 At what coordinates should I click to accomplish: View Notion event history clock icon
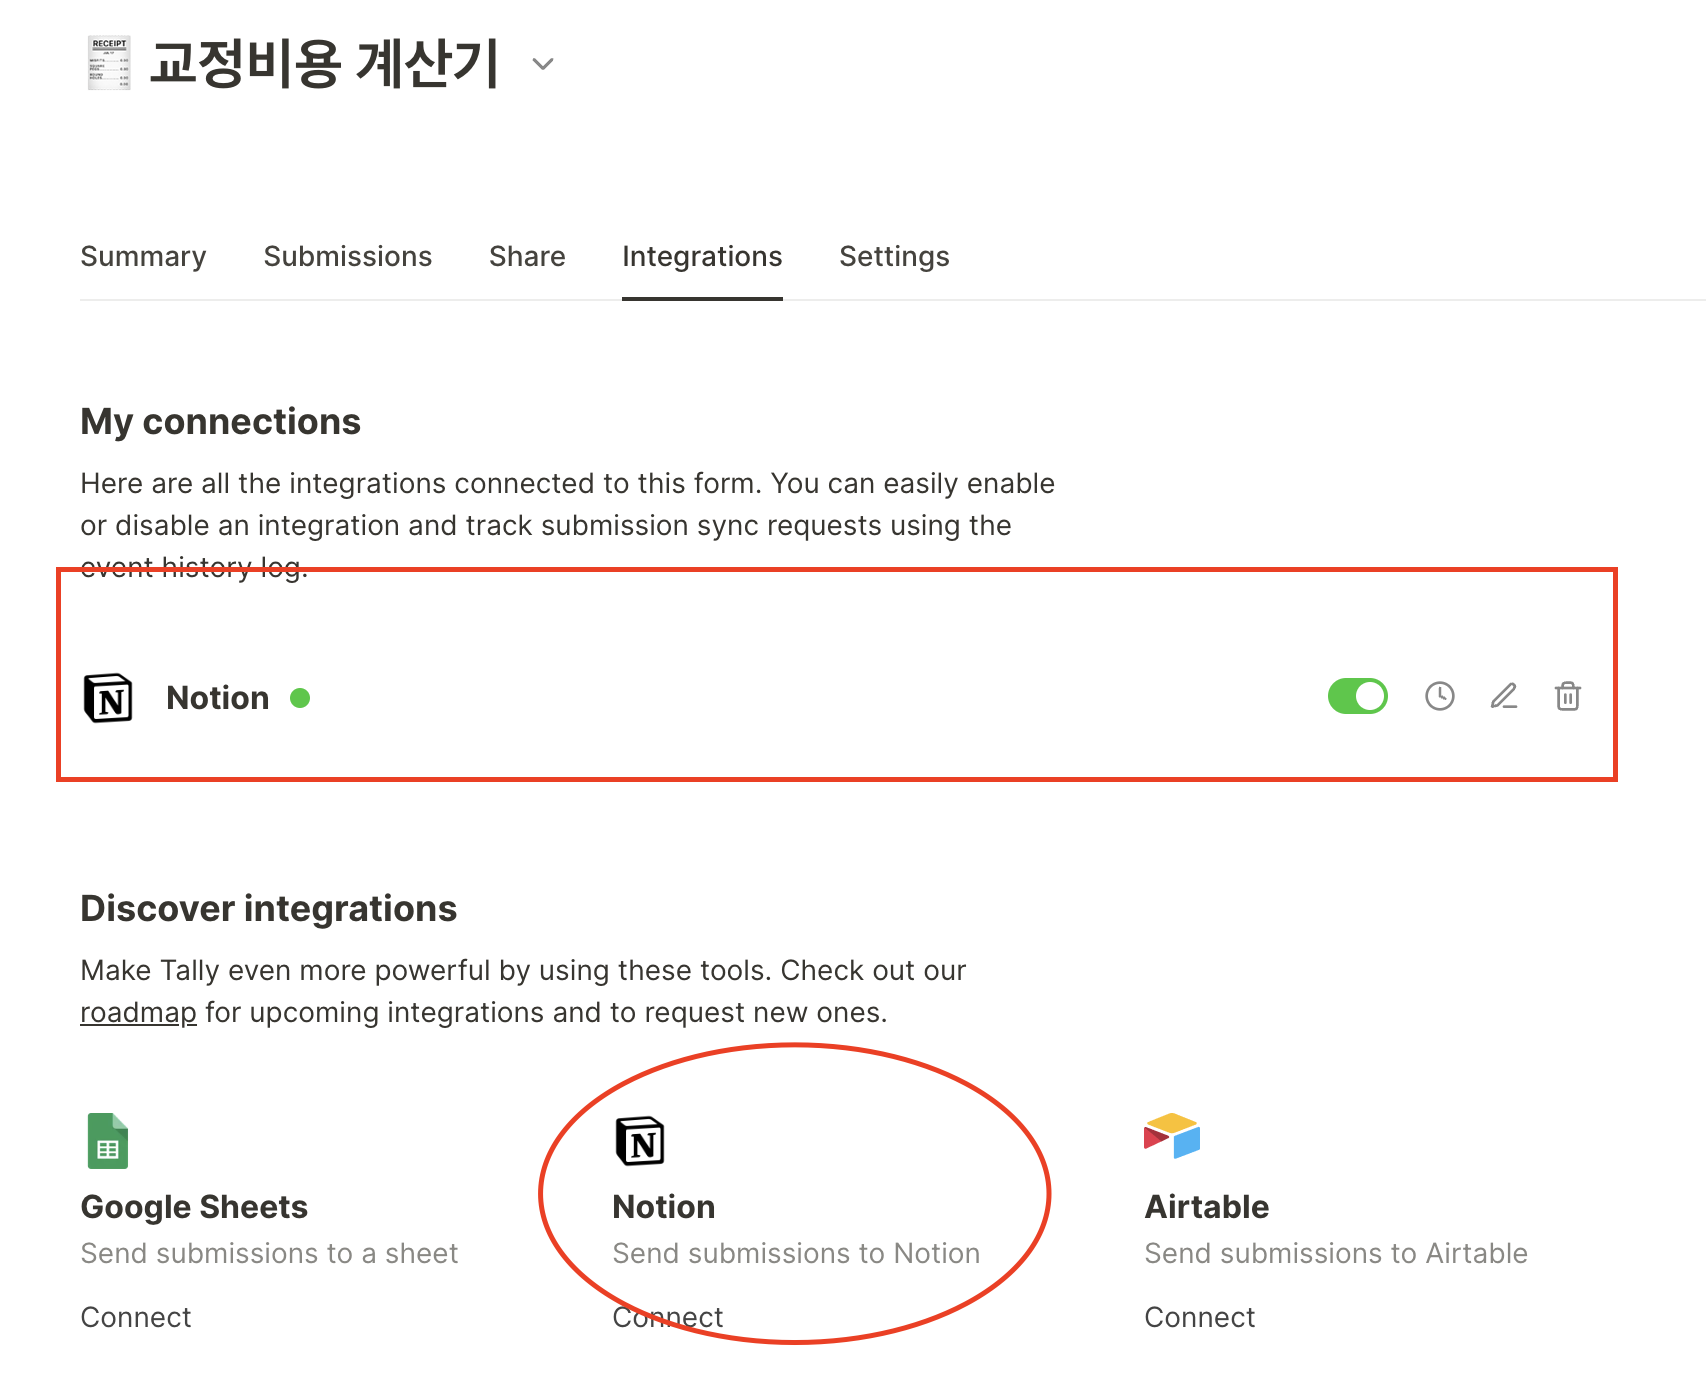pos(1439,696)
